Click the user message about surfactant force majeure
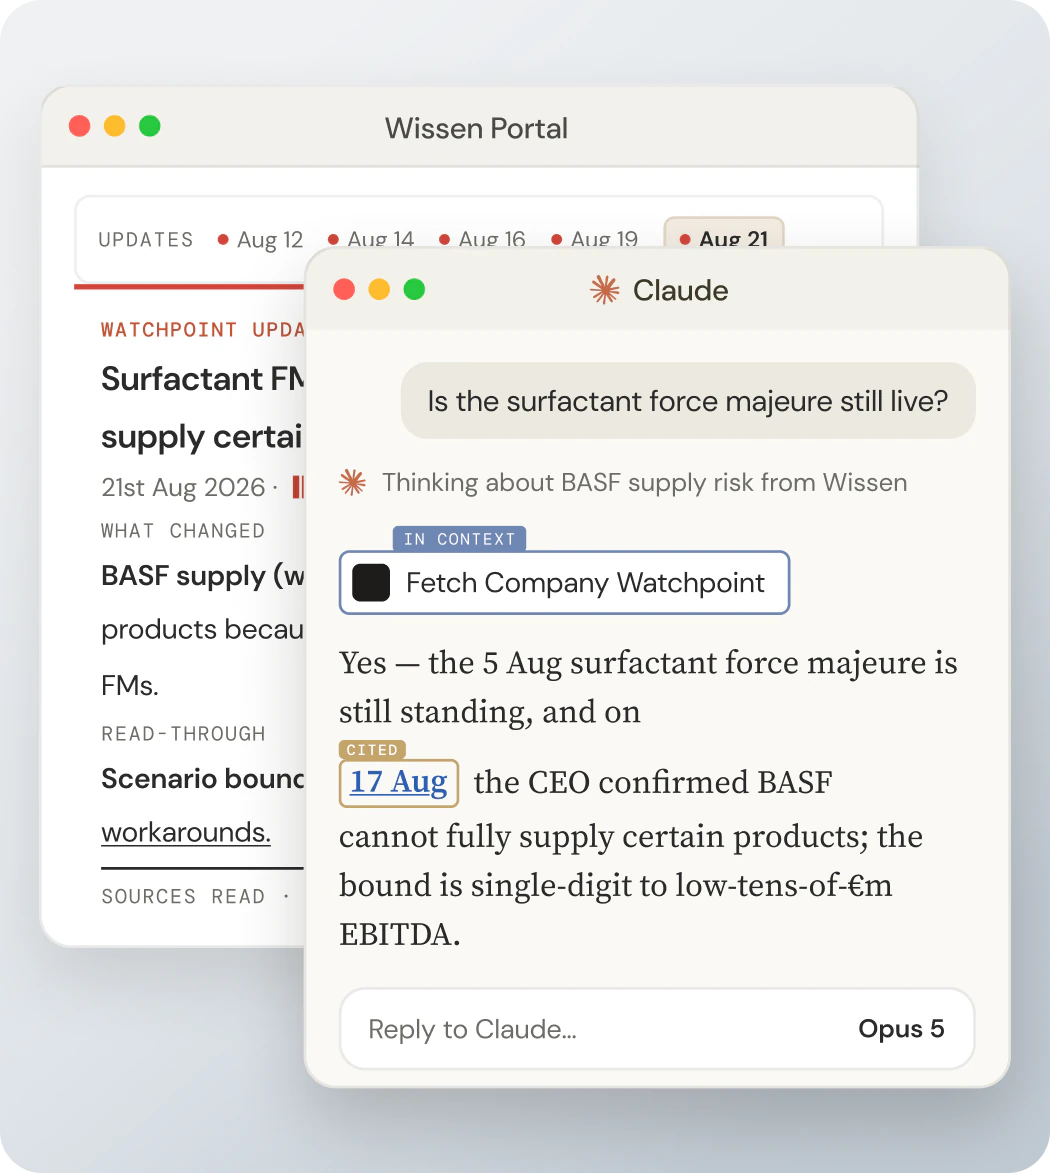 [688, 401]
